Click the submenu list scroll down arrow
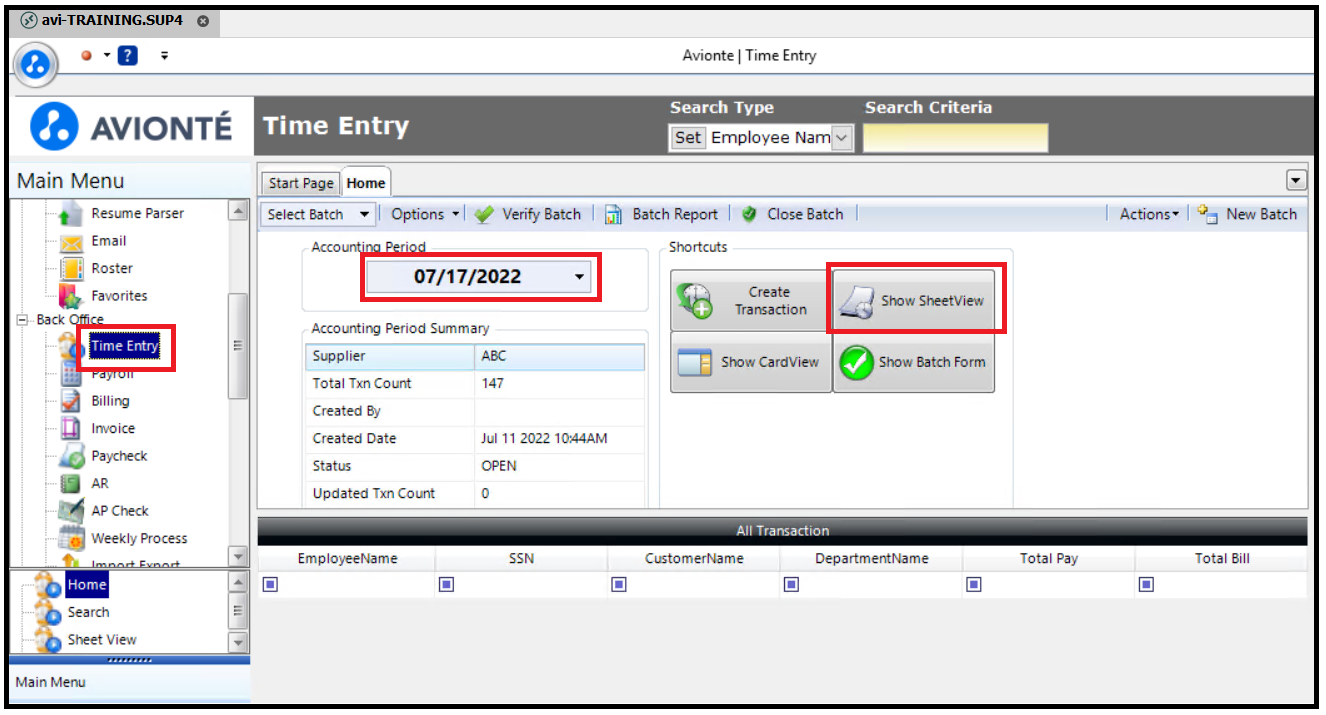The width and height of the screenshot is (1326, 715). (238, 642)
